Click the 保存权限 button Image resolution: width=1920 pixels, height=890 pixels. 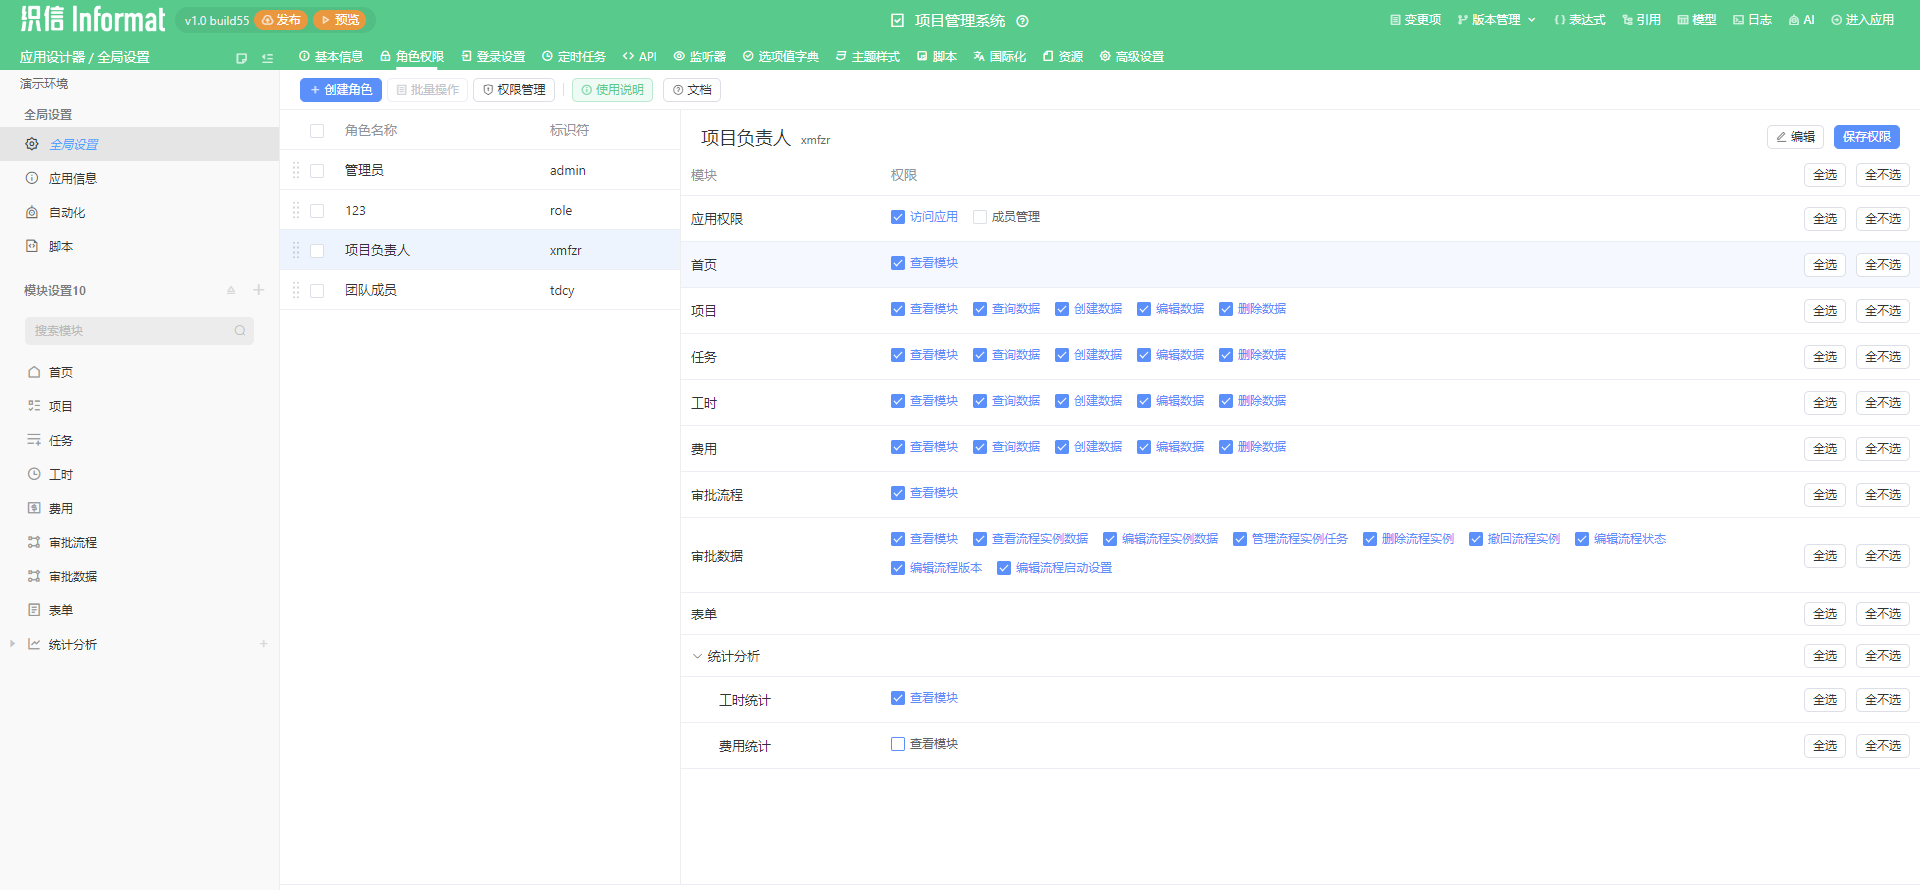pos(1866,137)
